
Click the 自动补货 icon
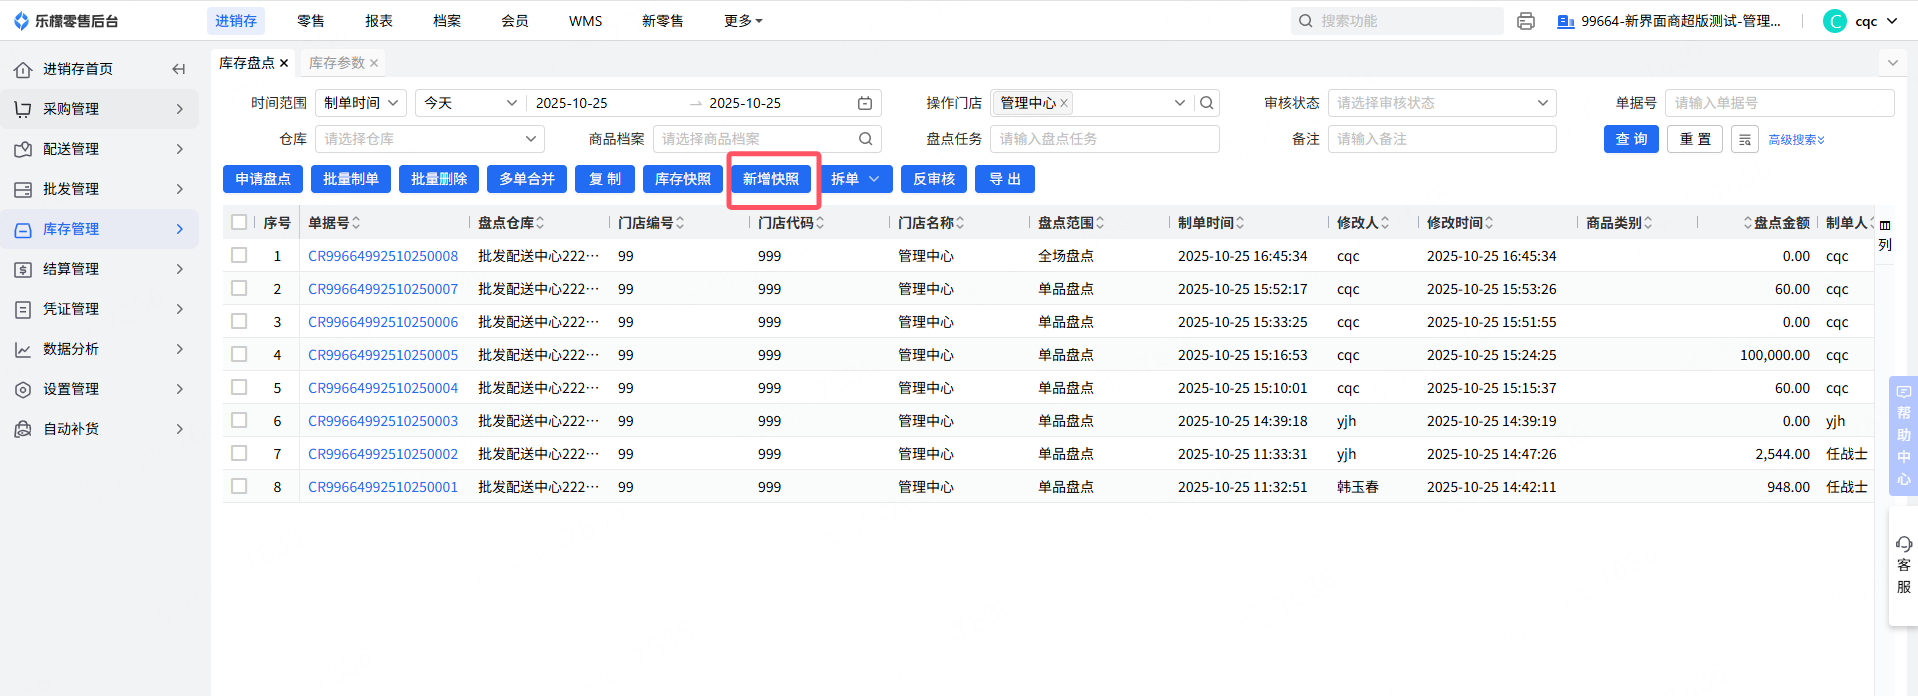(x=23, y=429)
